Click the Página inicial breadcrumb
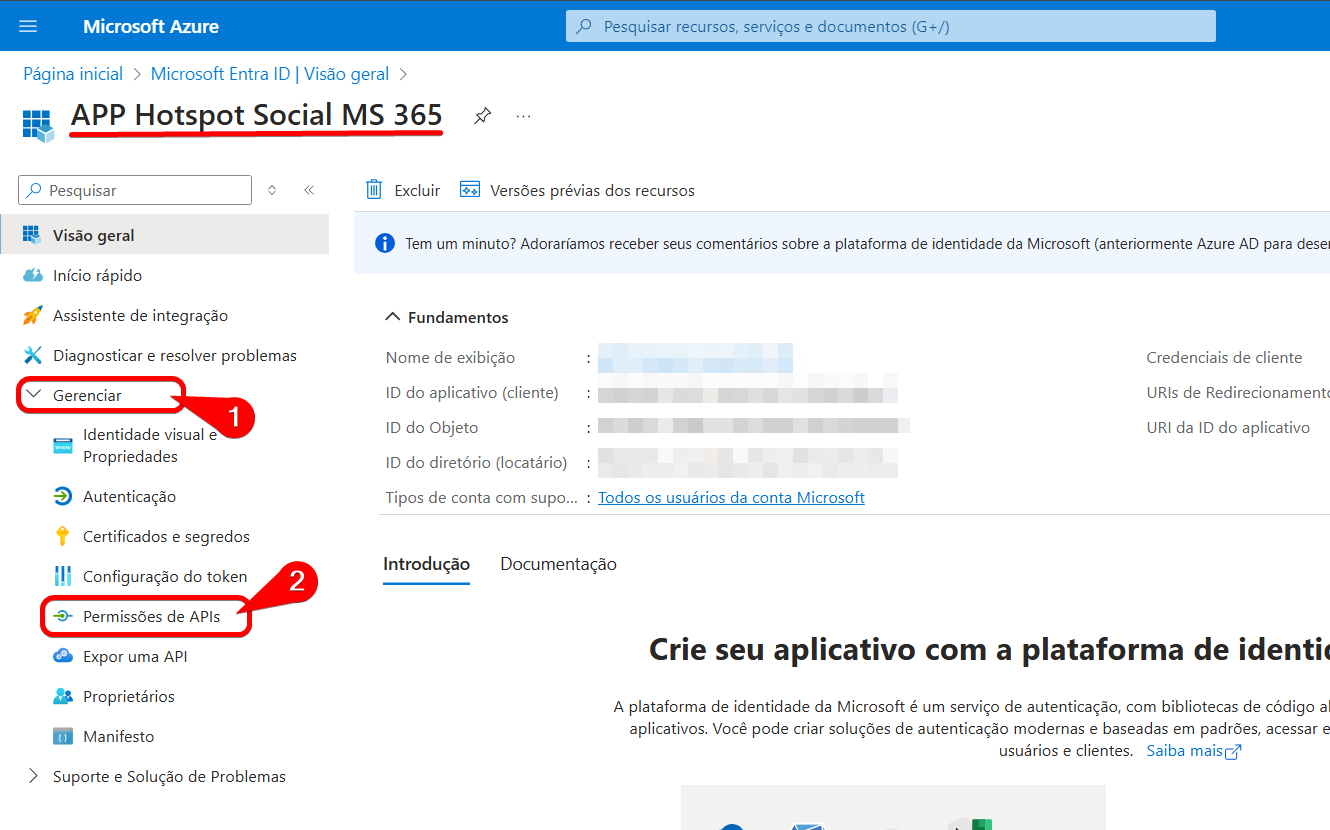This screenshot has width=1330, height=830. (73, 74)
